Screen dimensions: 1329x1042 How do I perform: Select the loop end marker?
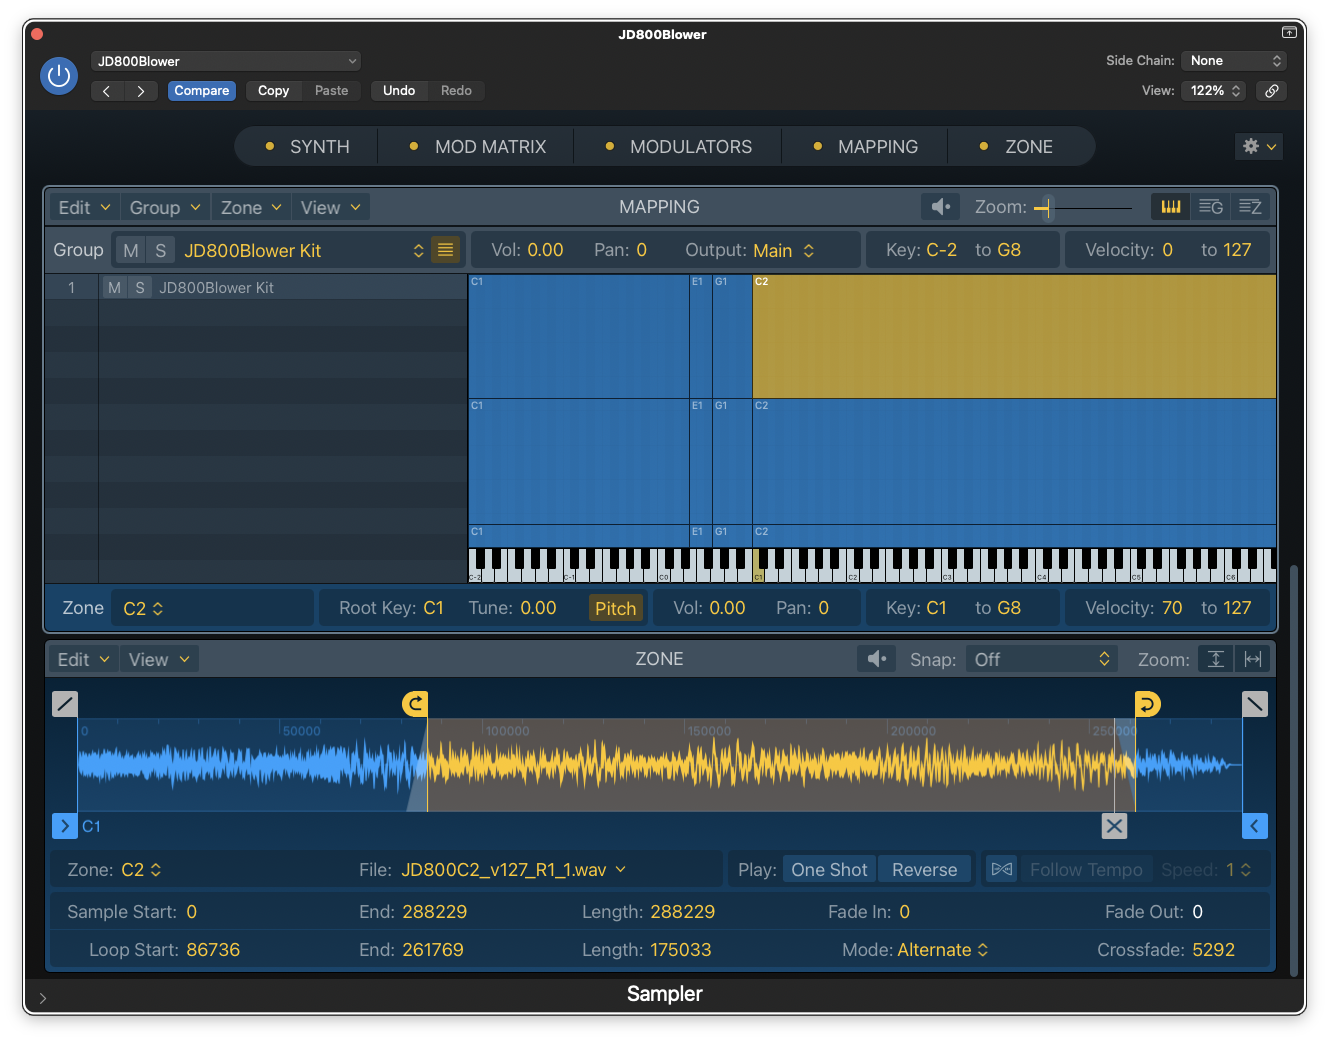1148,704
